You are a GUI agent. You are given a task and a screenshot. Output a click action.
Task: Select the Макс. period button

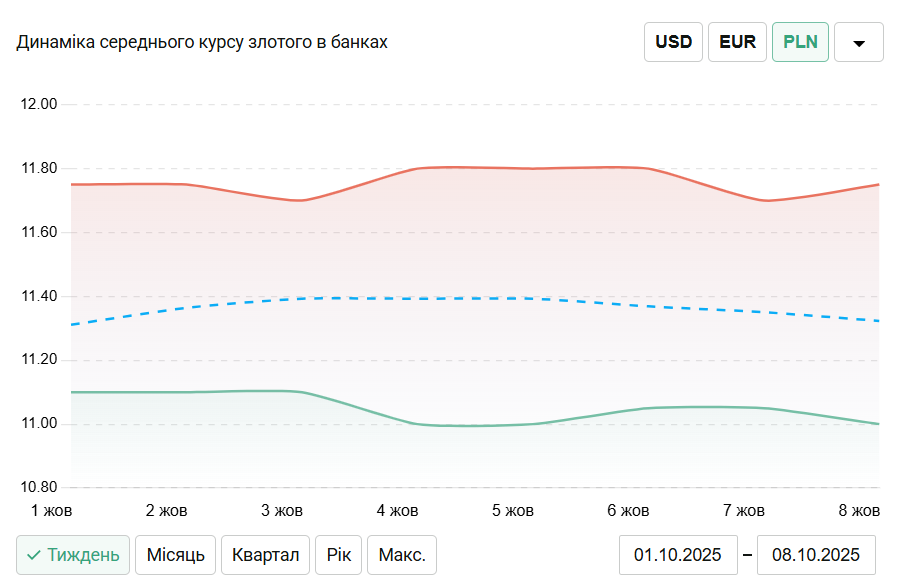tap(402, 555)
